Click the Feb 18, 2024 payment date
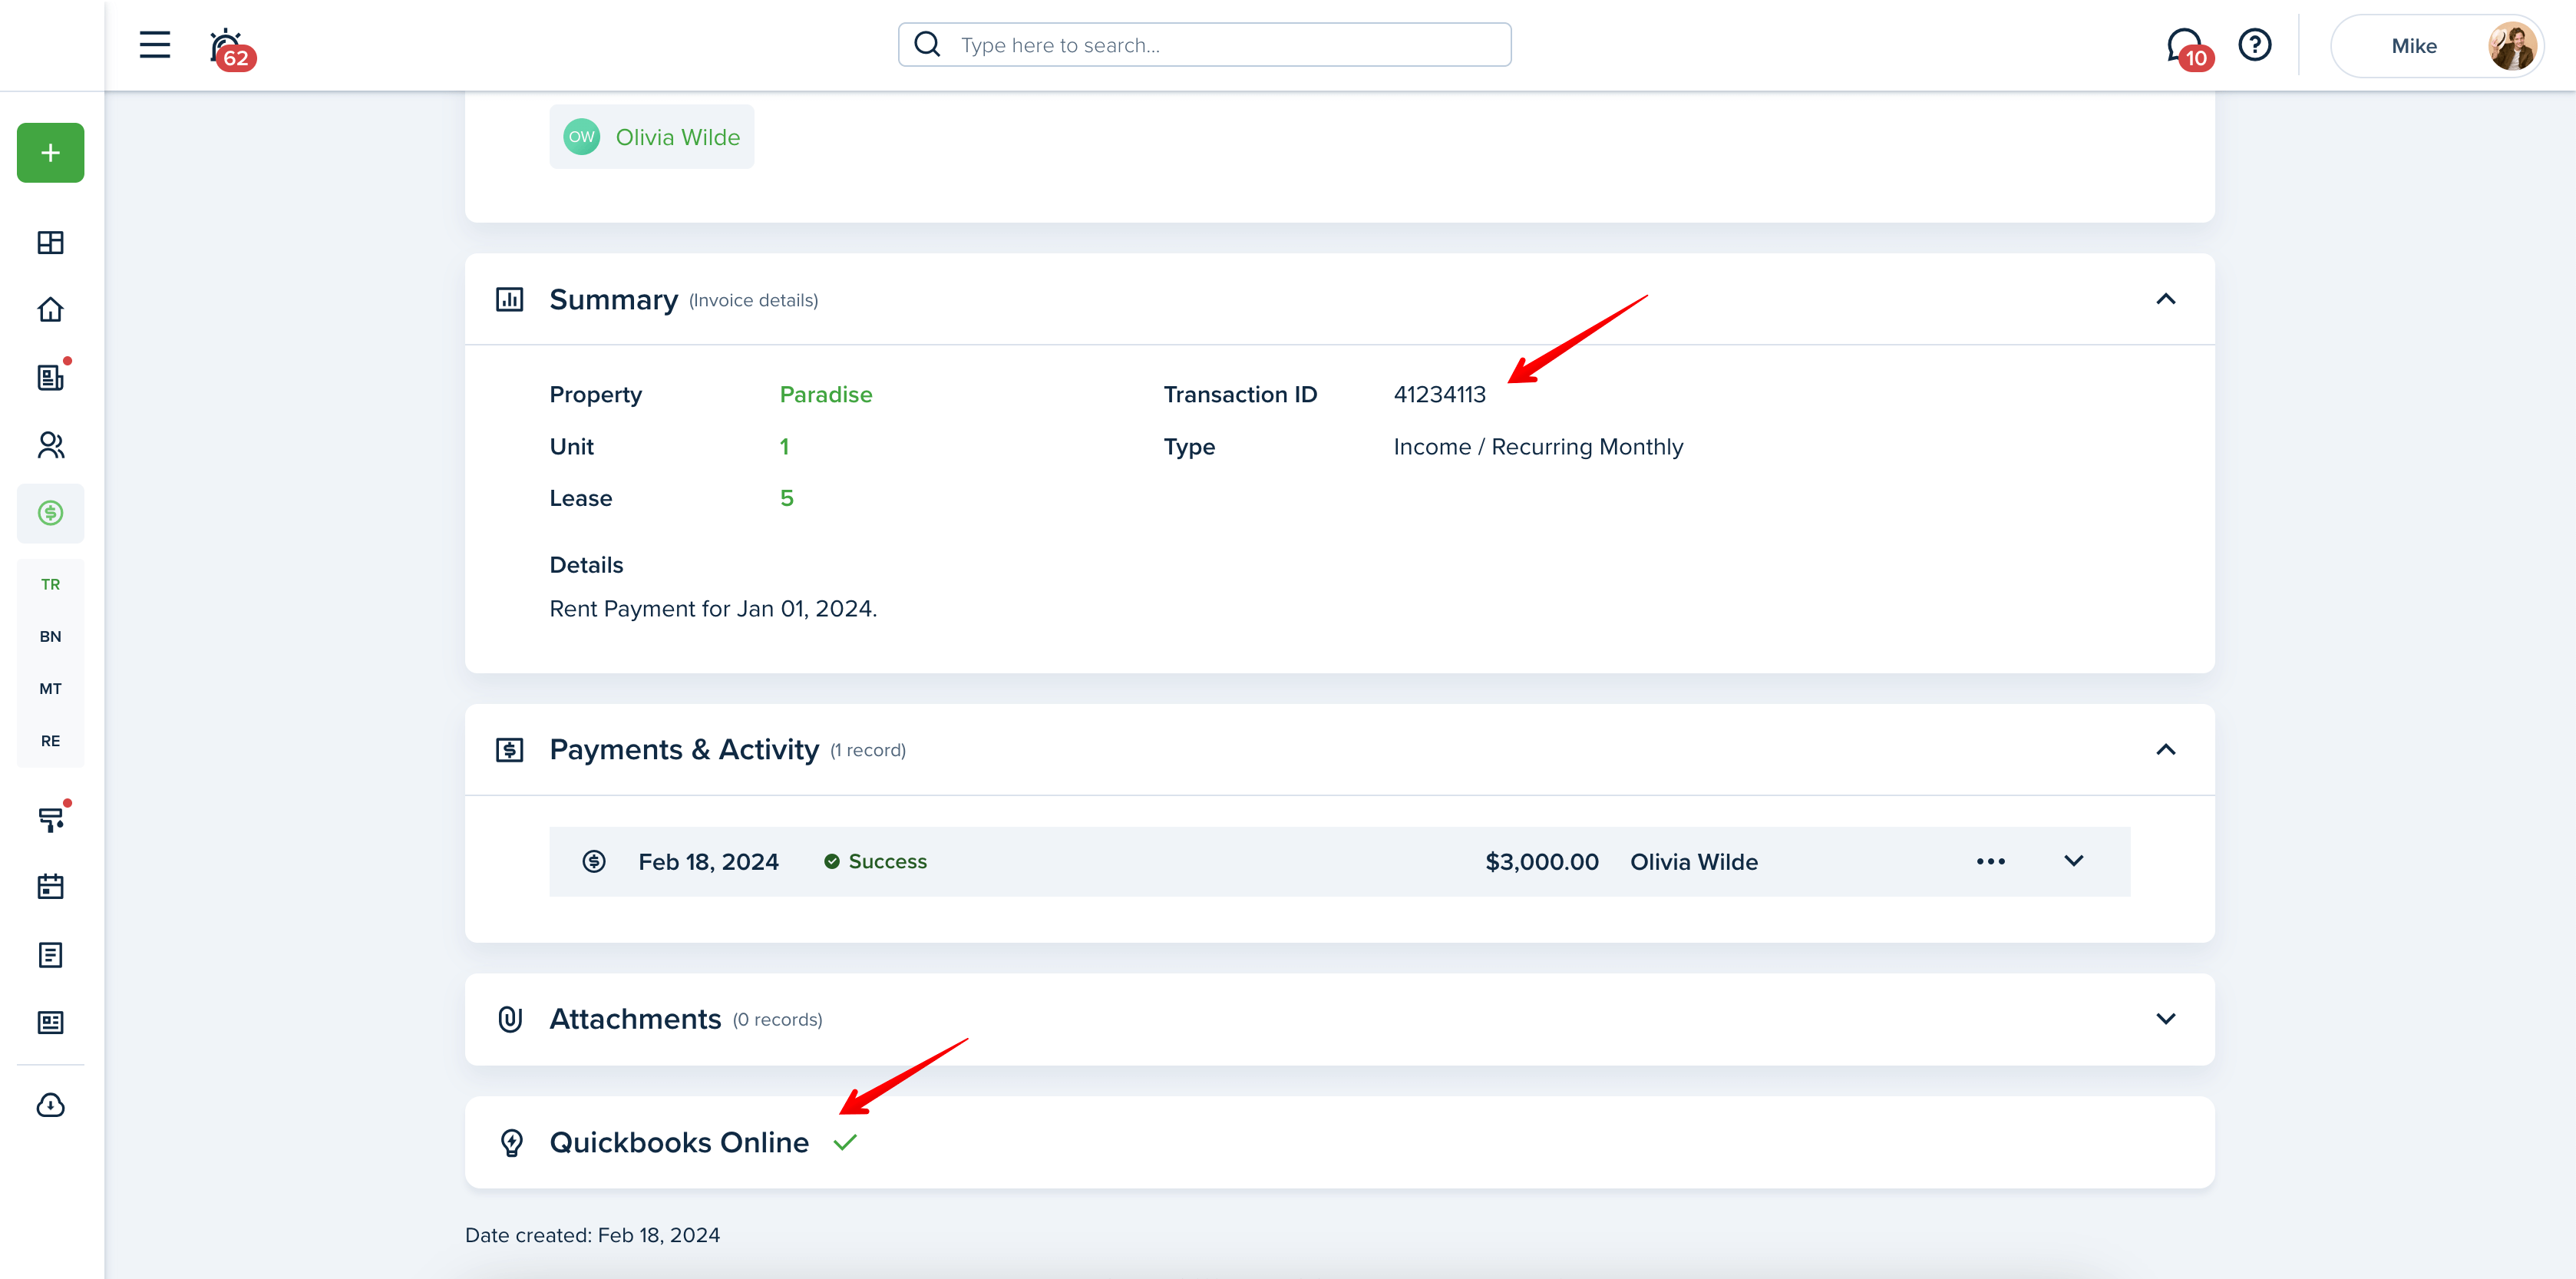This screenshot has width=2576, height=1279. [x=708, y=862]
